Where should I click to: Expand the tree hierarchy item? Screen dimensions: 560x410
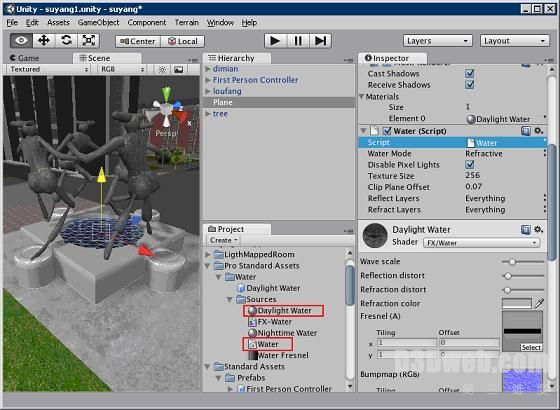tap(208, 114)
